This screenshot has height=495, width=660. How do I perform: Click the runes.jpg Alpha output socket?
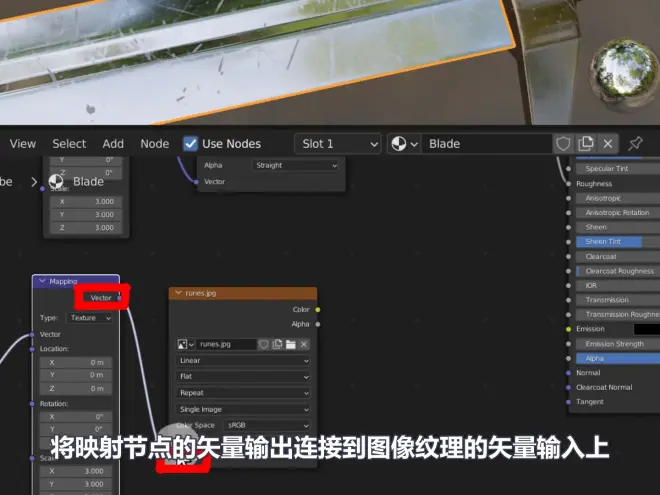click(318, 325)
